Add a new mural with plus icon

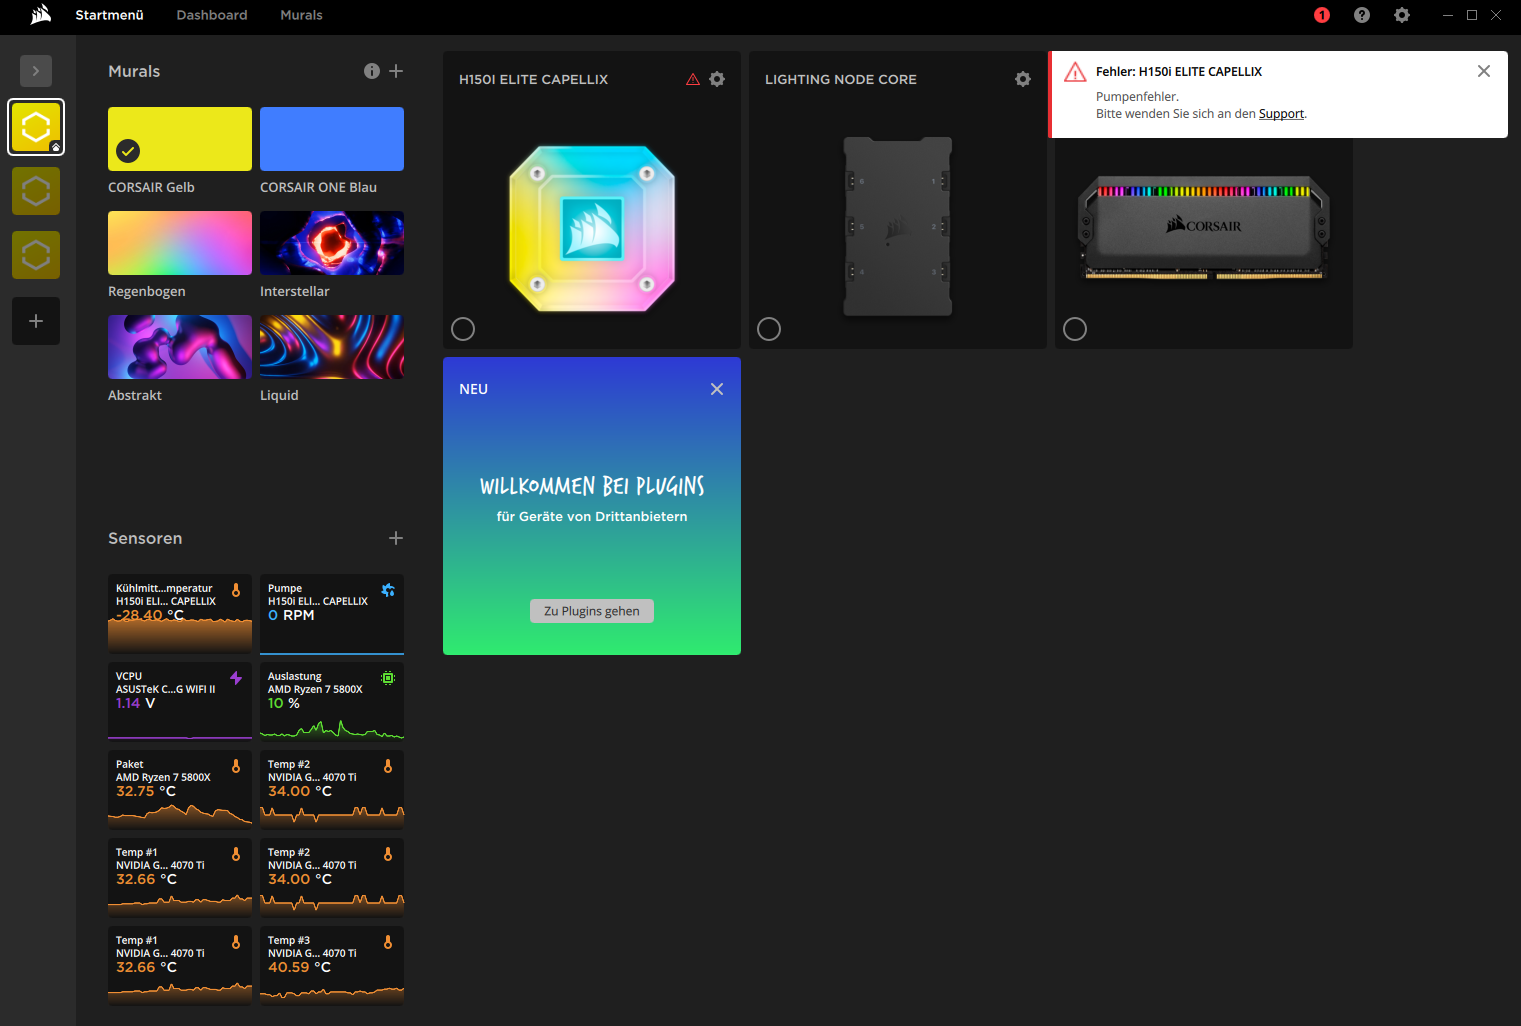(396, 71)
